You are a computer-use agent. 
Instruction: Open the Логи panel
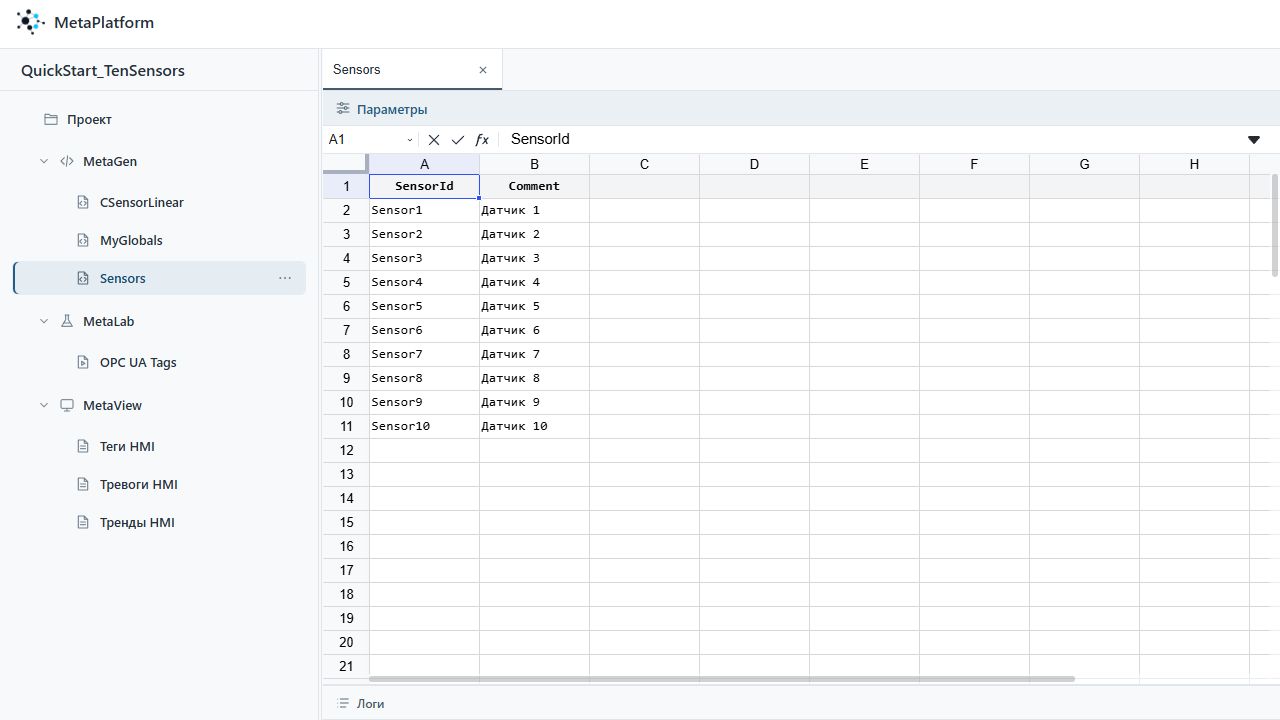click(361, 704)
